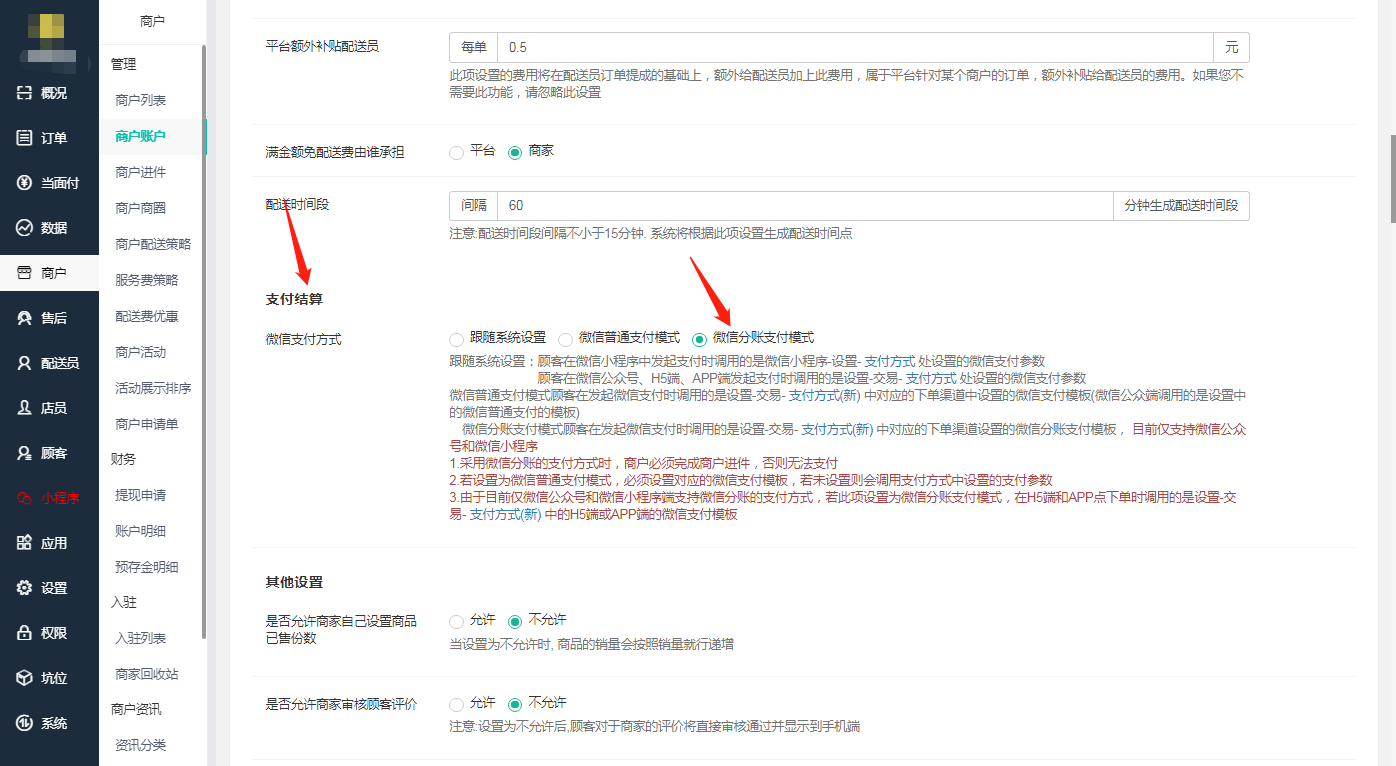Open the 数据 data chart icon
1396x766 pixels.
[25, 228]
